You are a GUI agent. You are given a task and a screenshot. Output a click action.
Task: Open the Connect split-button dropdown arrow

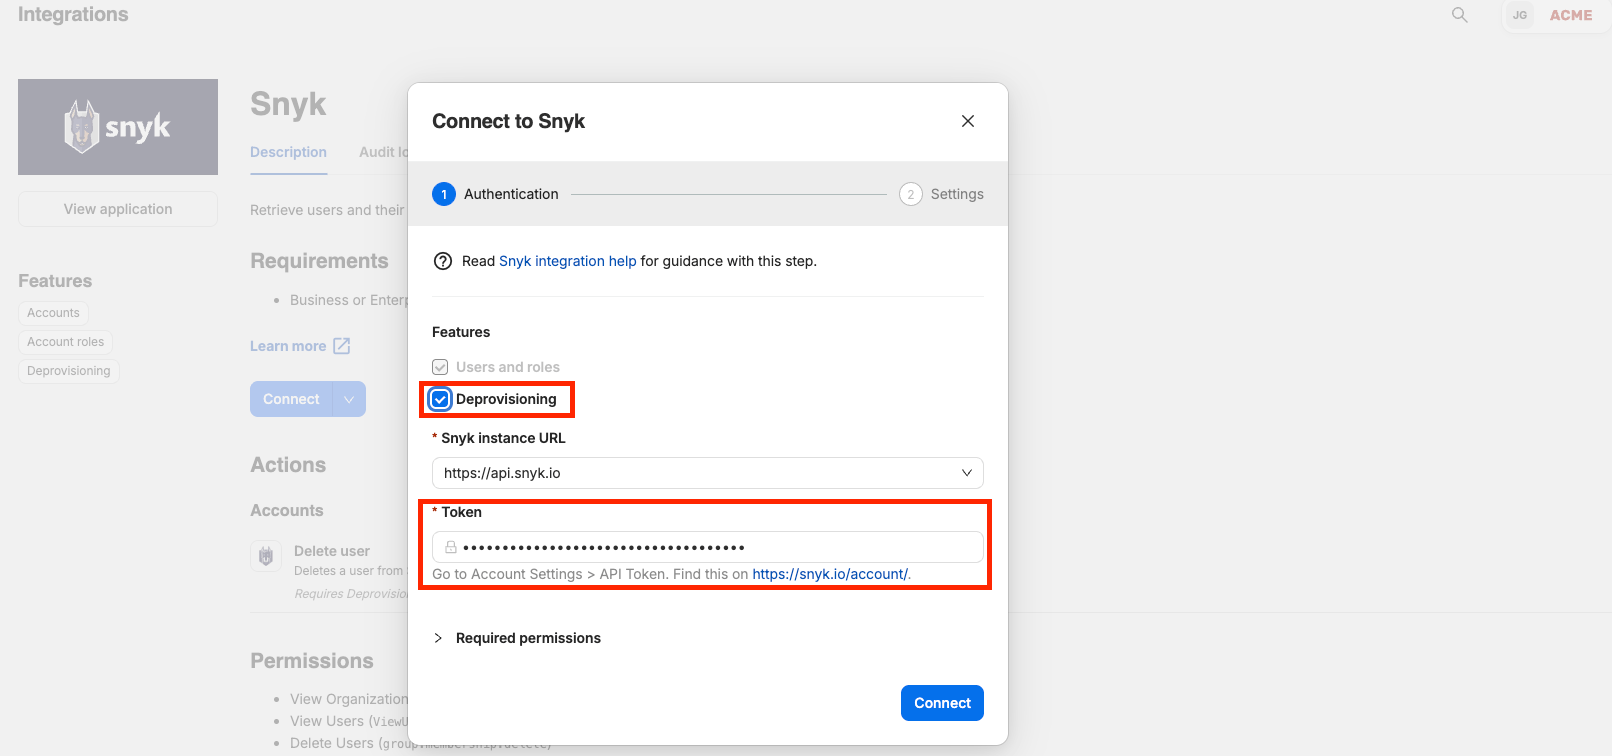click(x=349, y=399)
